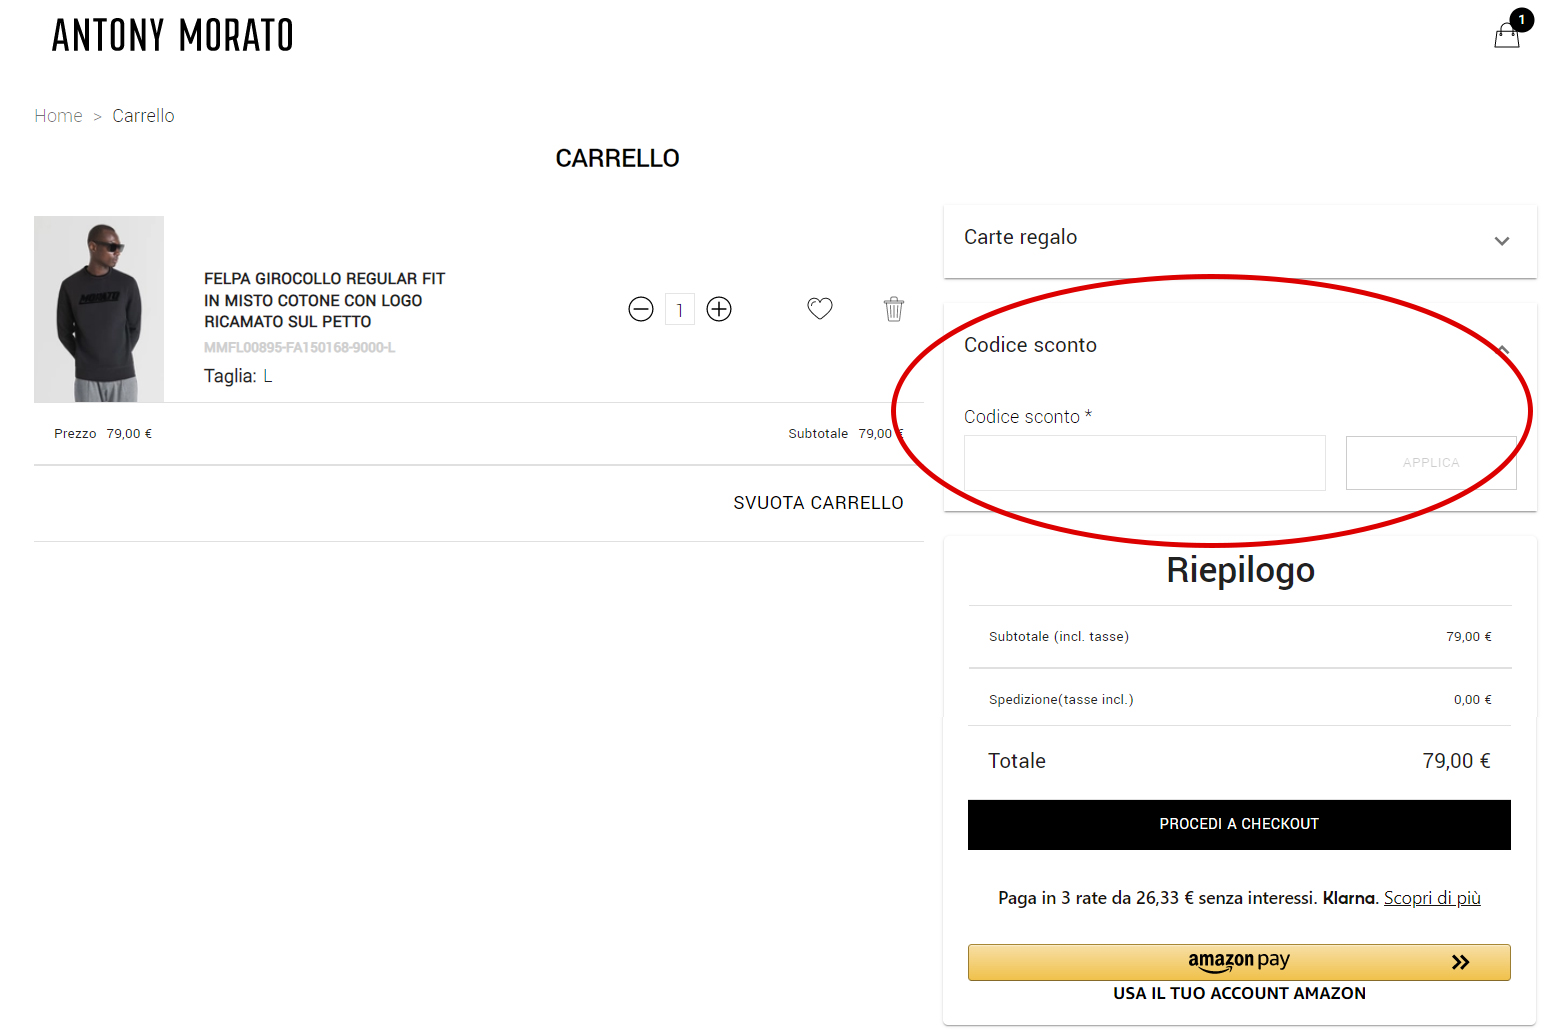Viewport: 1559px width, 1030px height.
Task: Click the quantity number field
Action: [680, 310]
